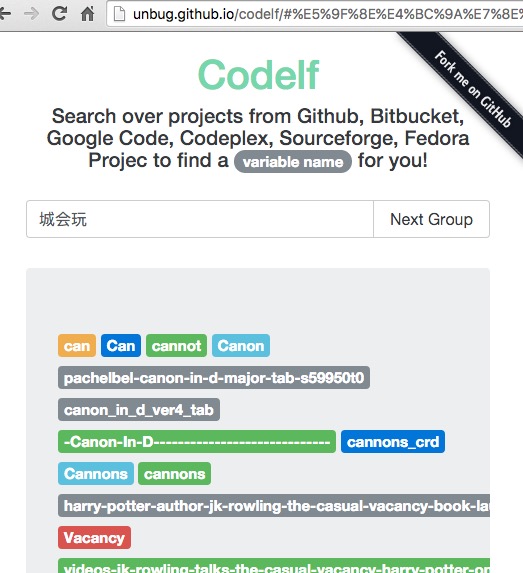Image resolution: width=523 pixels, height=573 pixels.
Task: Click the gray 'variable name' badge
Action: tap(293, 162)
